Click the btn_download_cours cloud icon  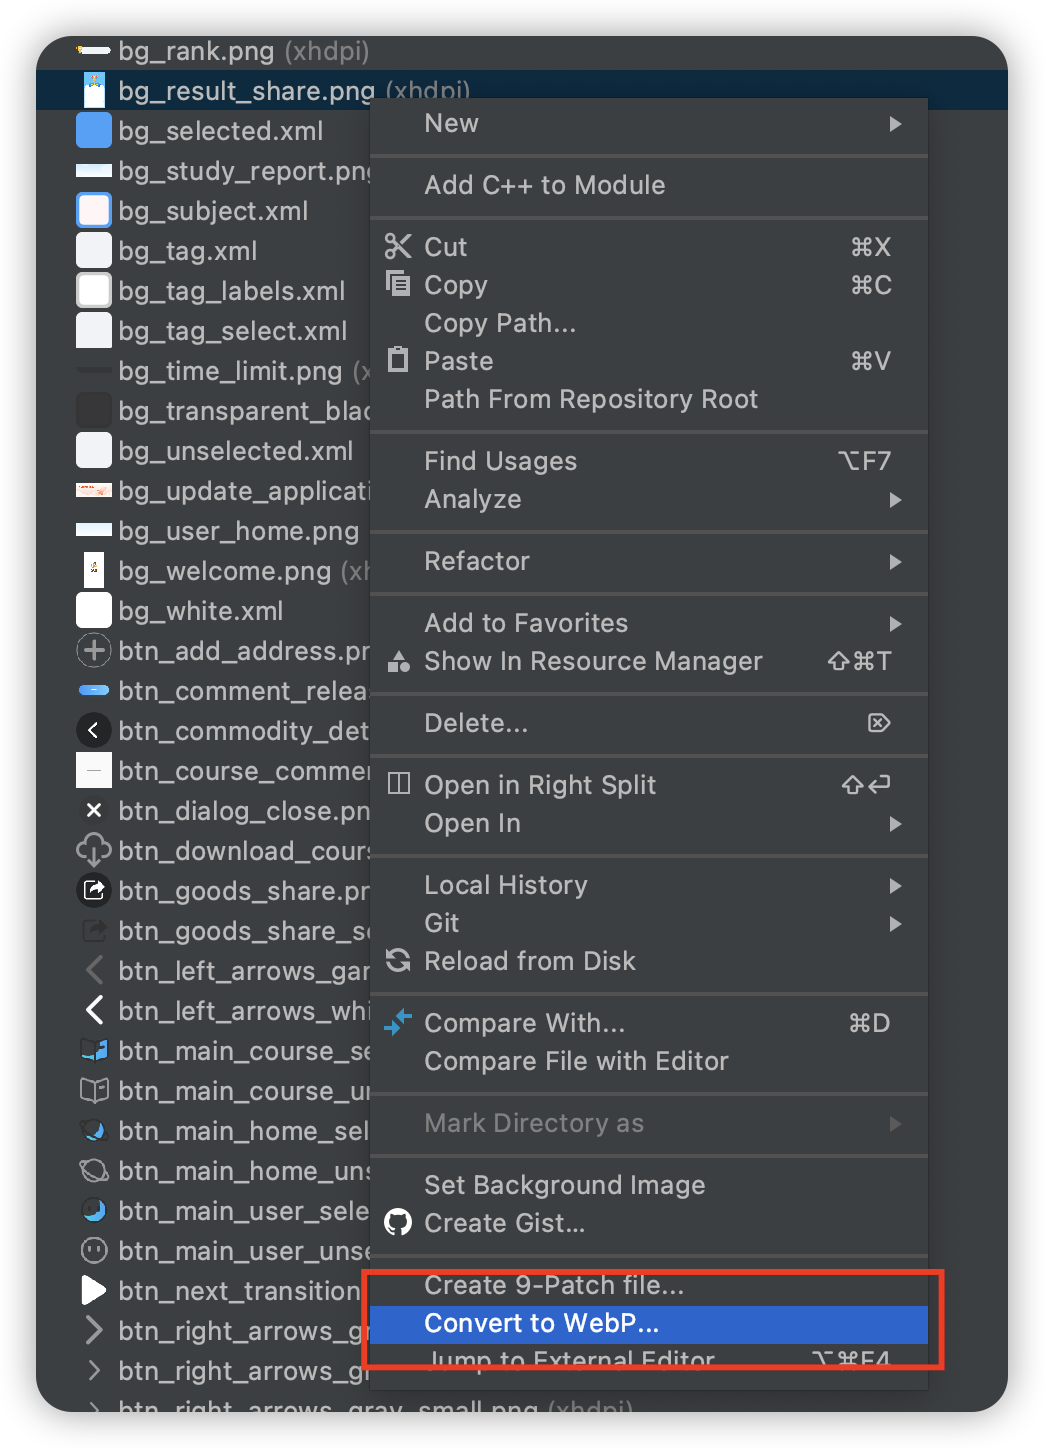[x=94, y=851]
